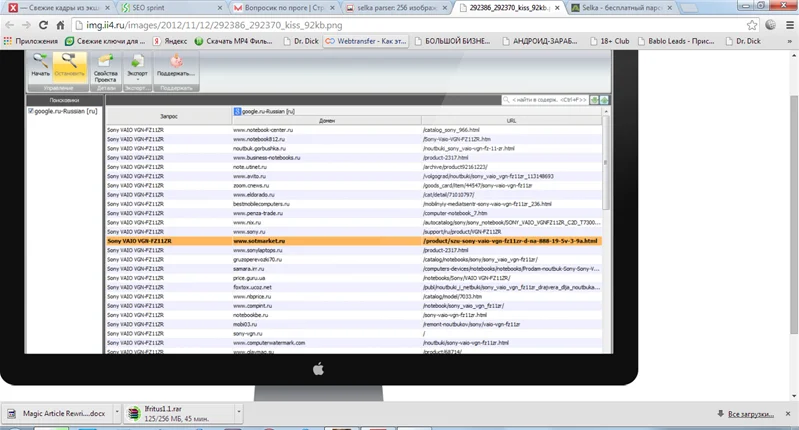Click the Начать start toolbar icon
799x430 pixels.
tap(40, 65)
